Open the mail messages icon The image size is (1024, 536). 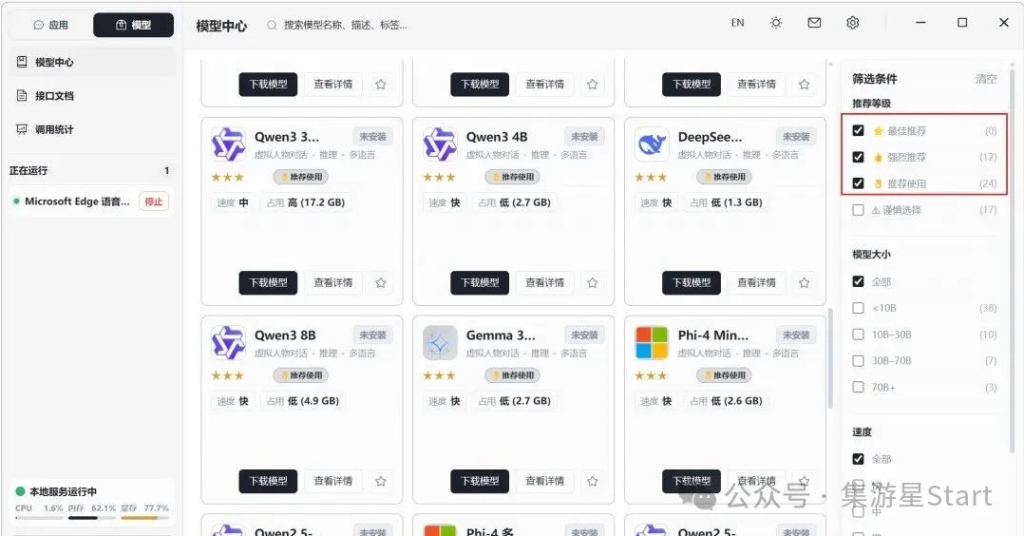click(814, 23)
